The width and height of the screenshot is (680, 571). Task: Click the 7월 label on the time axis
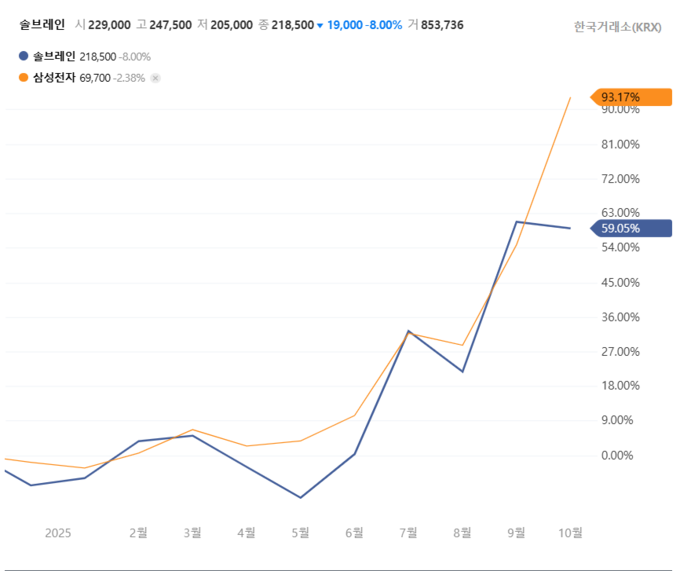pos(408,533)
